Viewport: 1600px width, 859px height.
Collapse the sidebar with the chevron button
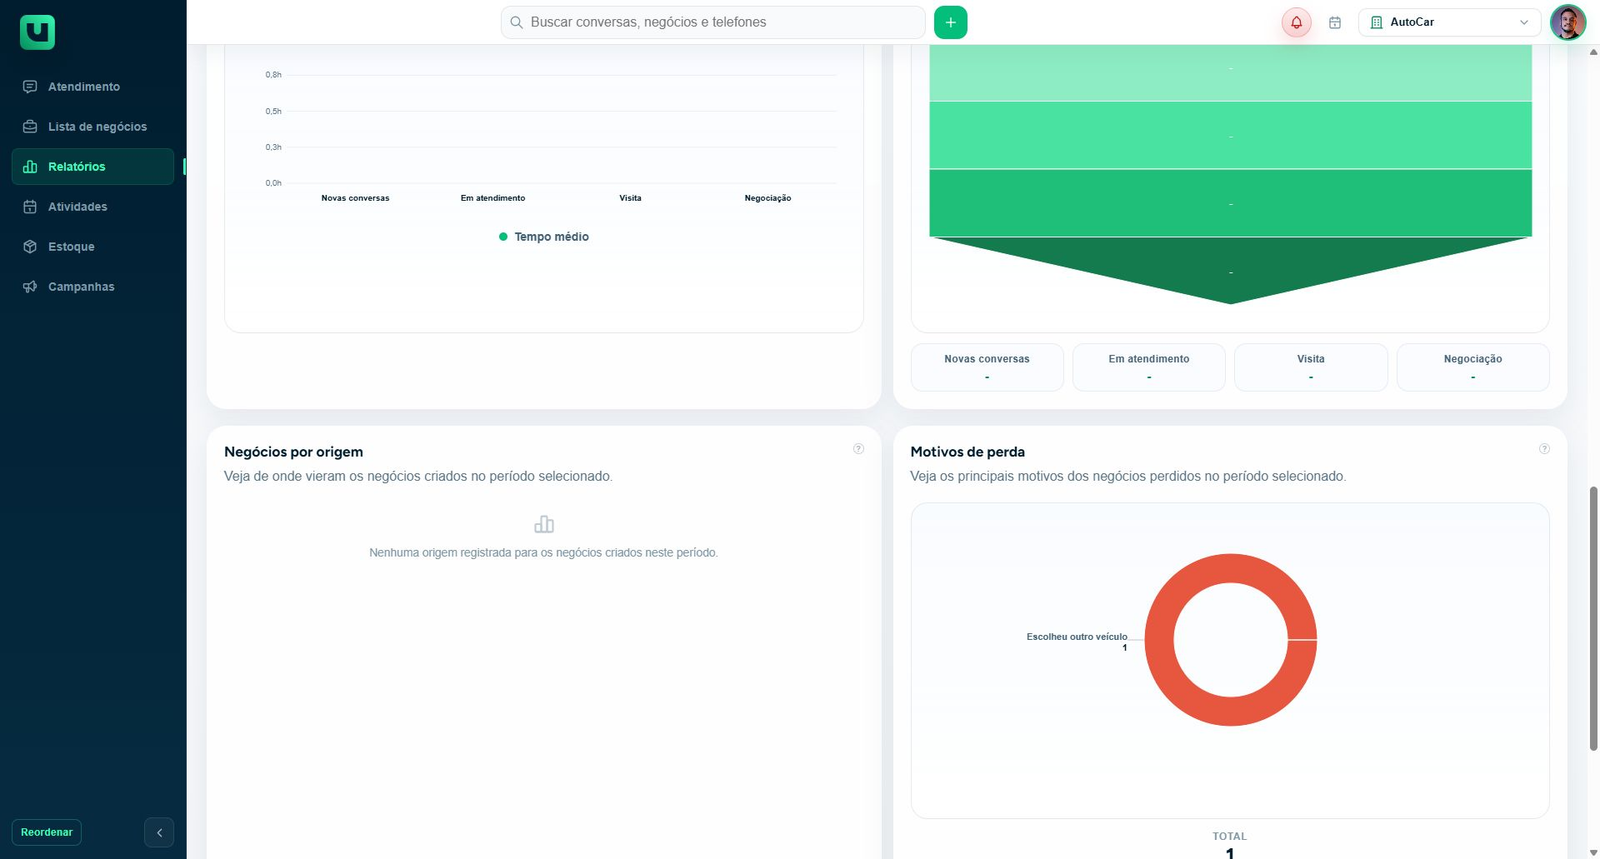pyautogui.click(x=159, y=832)
